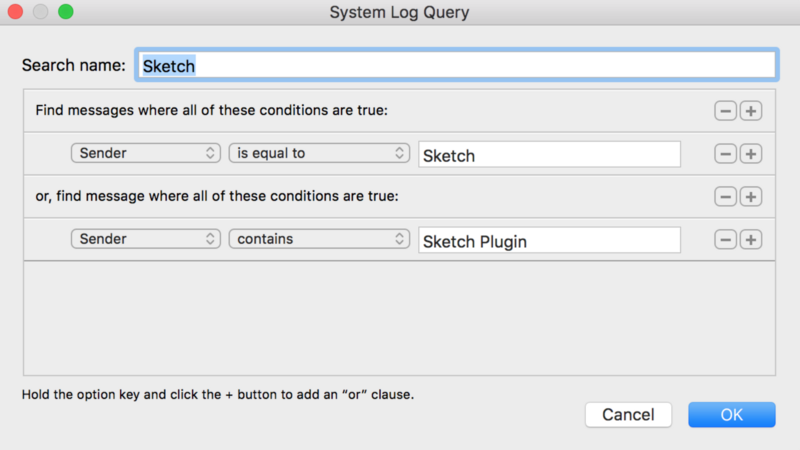This screenshot has width=800, height=450.
Task: Click minus button beside the 'or, find message' header
Action: [x=725, y=197]
